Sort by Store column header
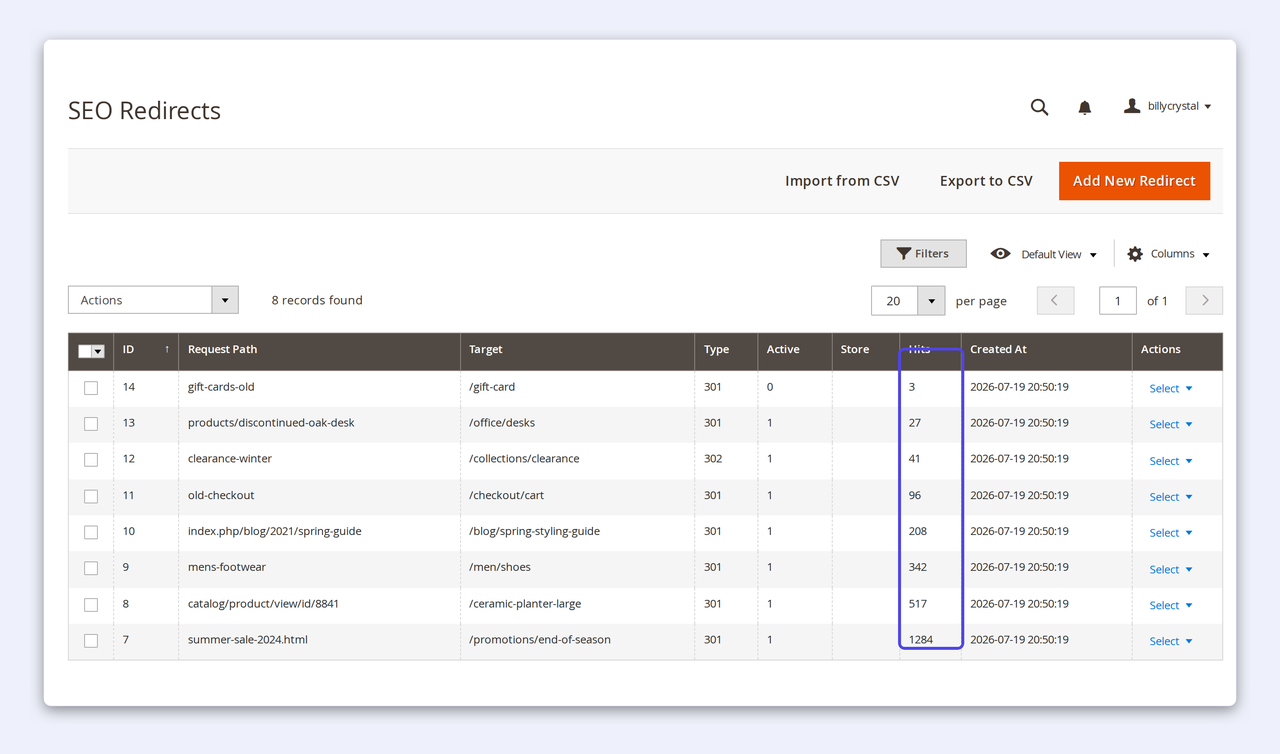This screenshot has height=754, width=1280. click(x=866, y=350)
